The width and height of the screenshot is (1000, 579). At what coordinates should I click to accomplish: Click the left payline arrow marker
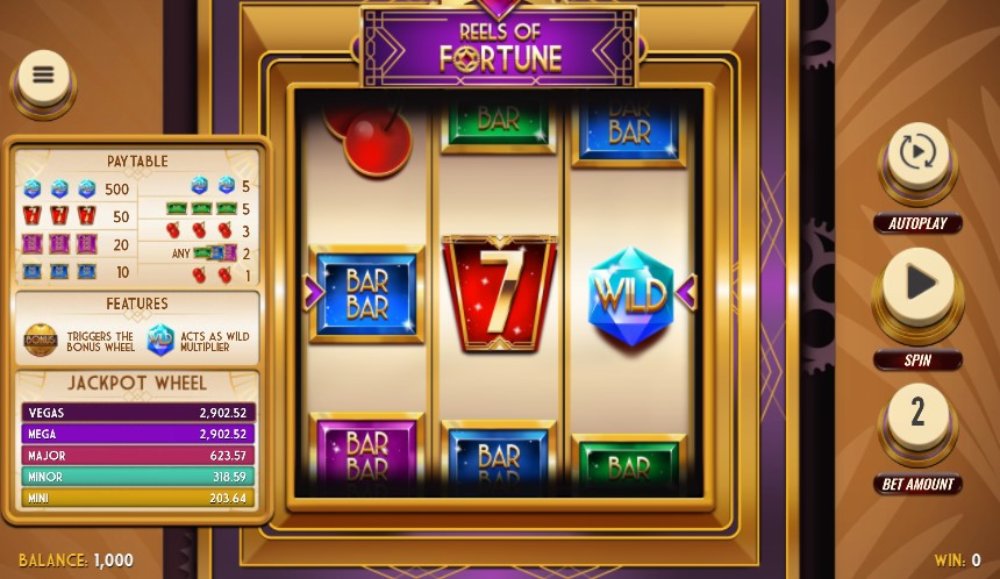(x=312, y=293)
